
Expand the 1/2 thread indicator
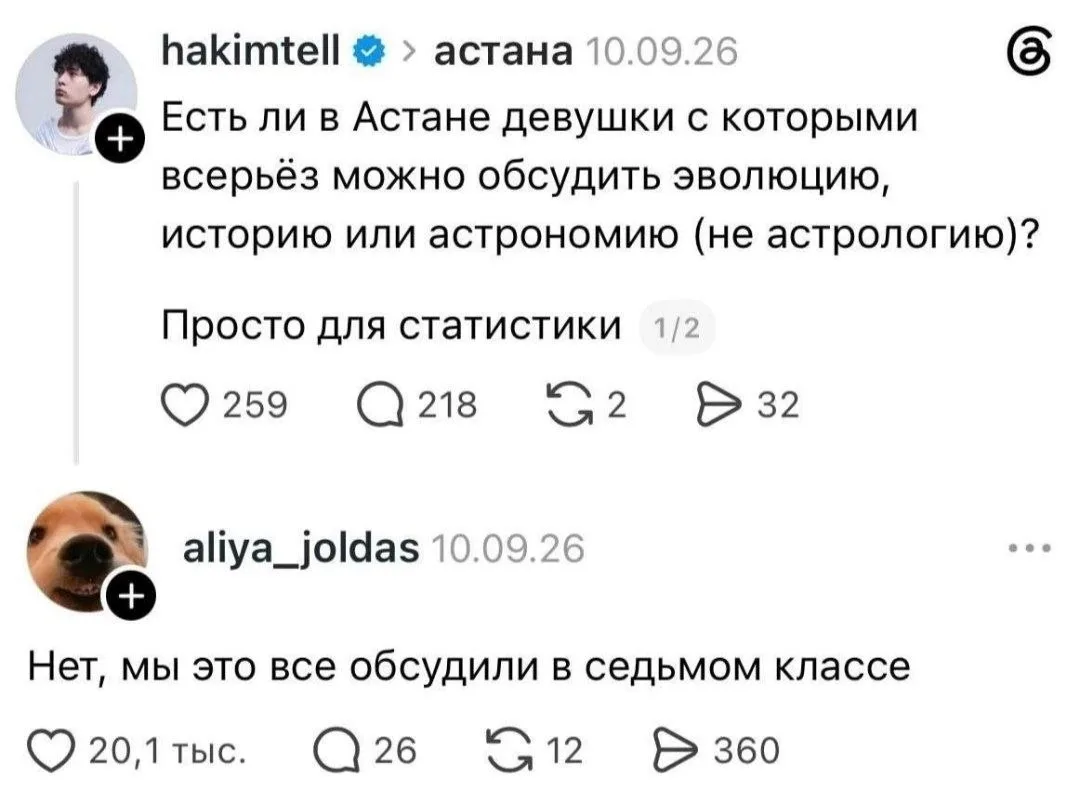677,328
